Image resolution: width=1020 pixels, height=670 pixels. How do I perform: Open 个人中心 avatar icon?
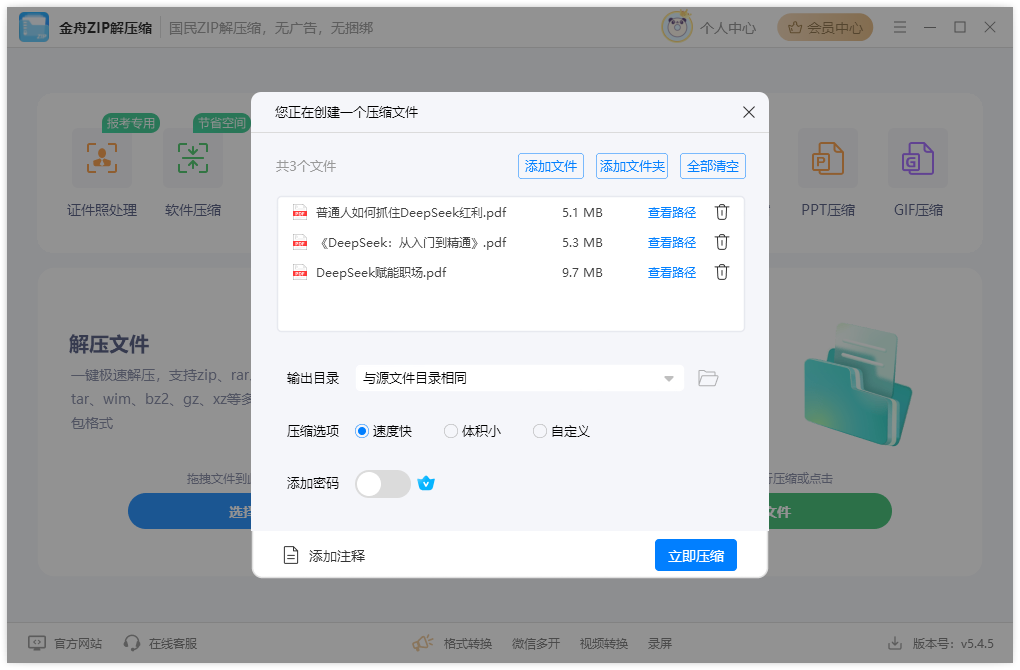pyautogui.click(x=677, y=27)
